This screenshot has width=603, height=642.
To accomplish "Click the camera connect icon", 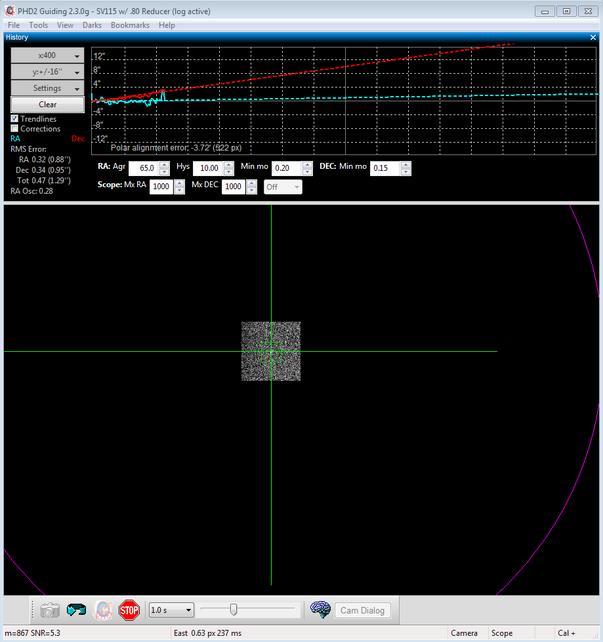I will (50, 610).
